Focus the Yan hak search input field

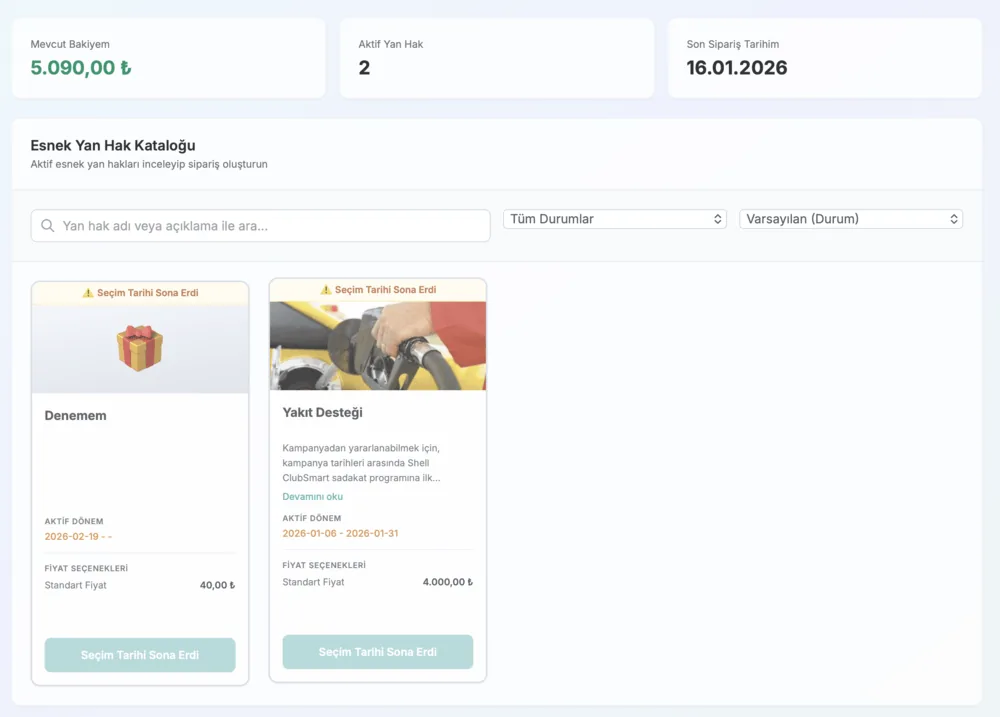click(x=260, y=226)
